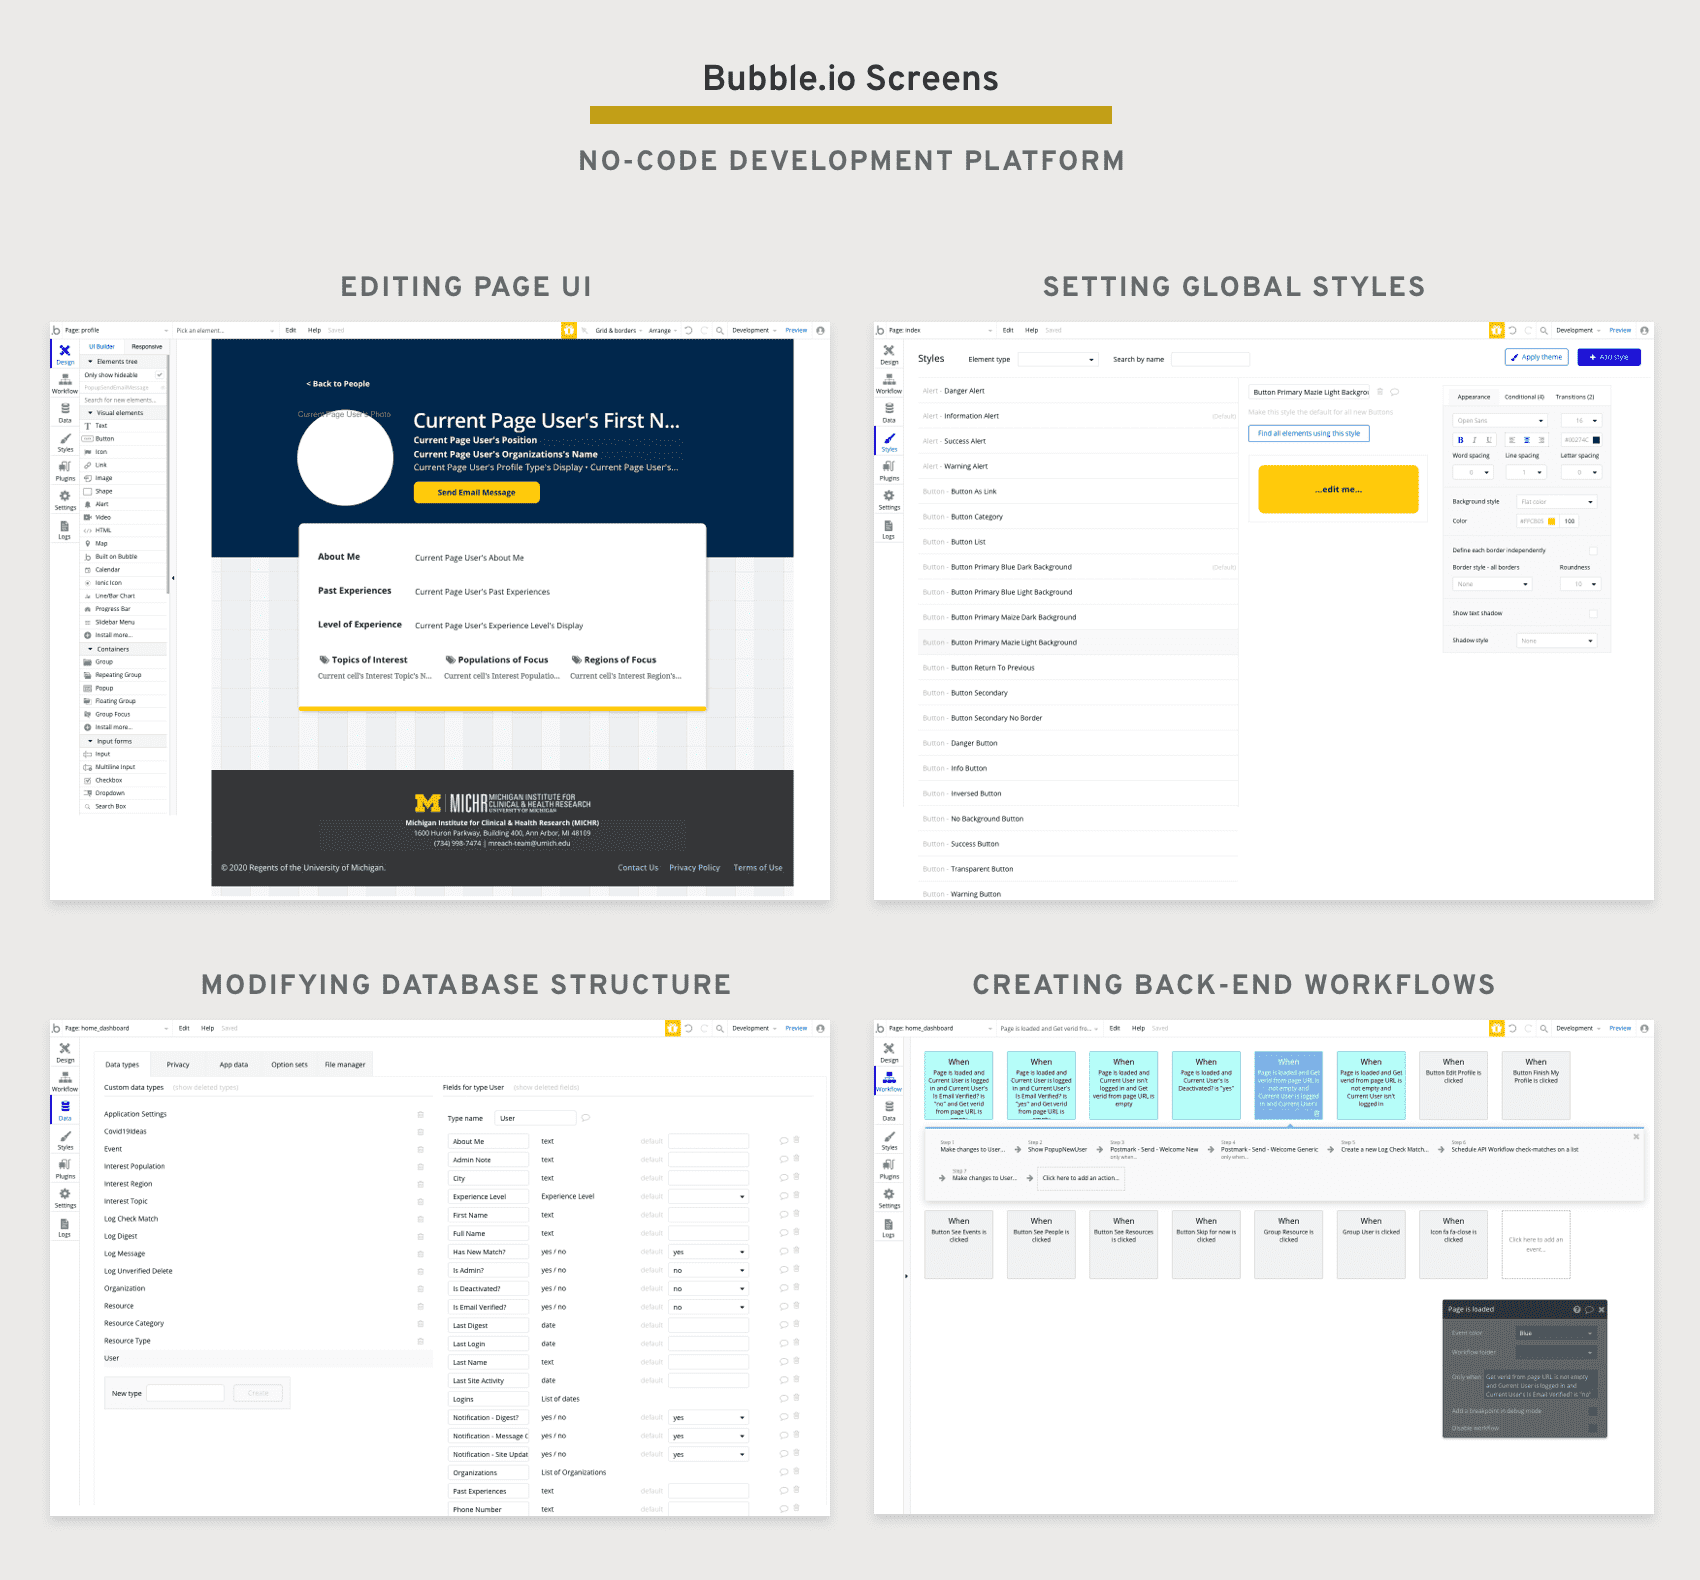1700x1580 pixels.
Task: Open Data sidebar icon in Global Styles screen
Action: 889,413
